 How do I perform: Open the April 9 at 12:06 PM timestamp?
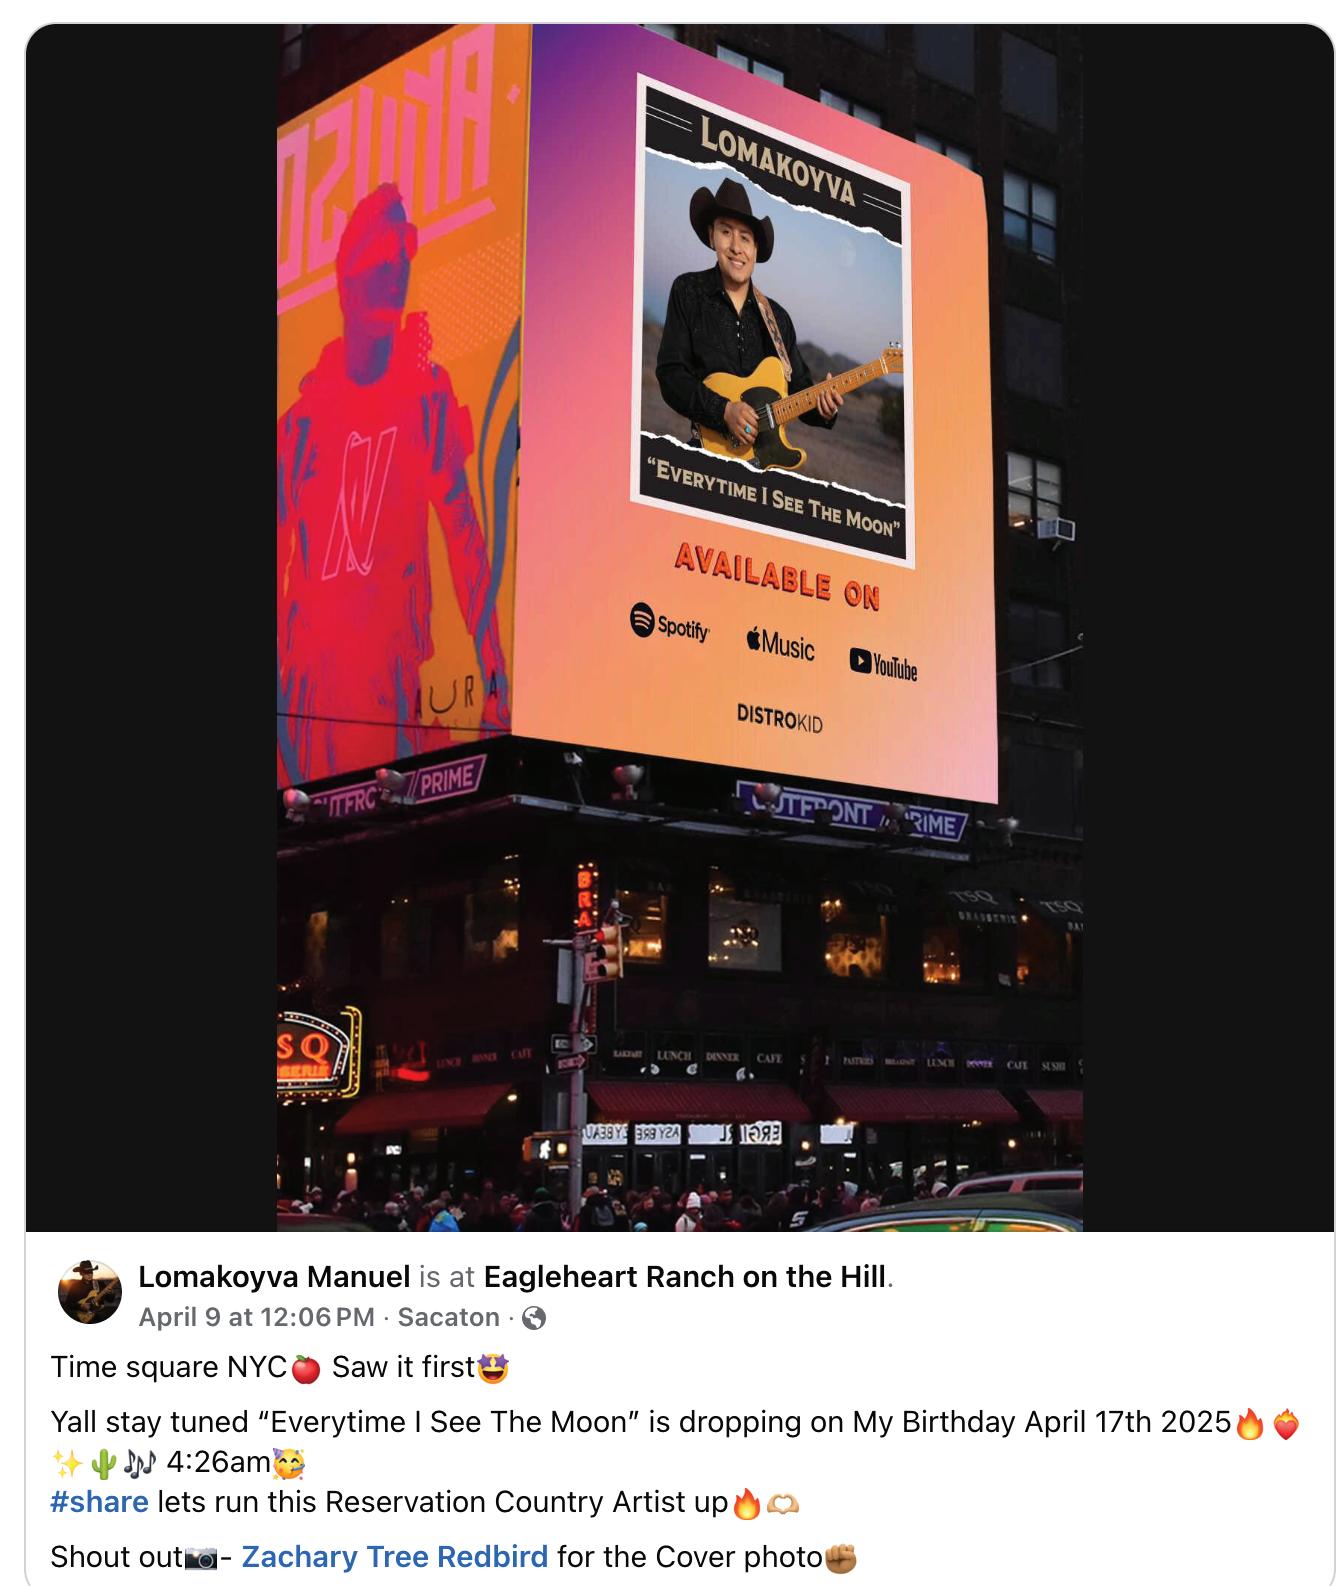256,1318
